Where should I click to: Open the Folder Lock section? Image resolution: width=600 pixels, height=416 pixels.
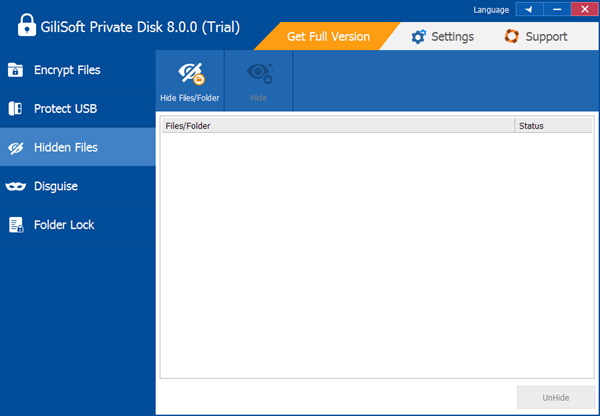point(77,225)
